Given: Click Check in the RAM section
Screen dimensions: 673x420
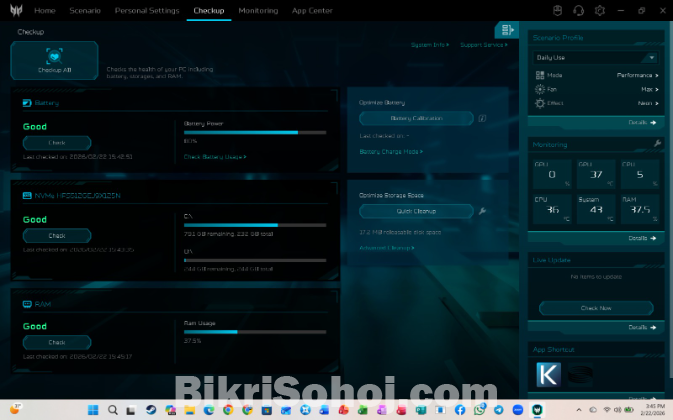Looking at the screenshot, I should [57, 342].
